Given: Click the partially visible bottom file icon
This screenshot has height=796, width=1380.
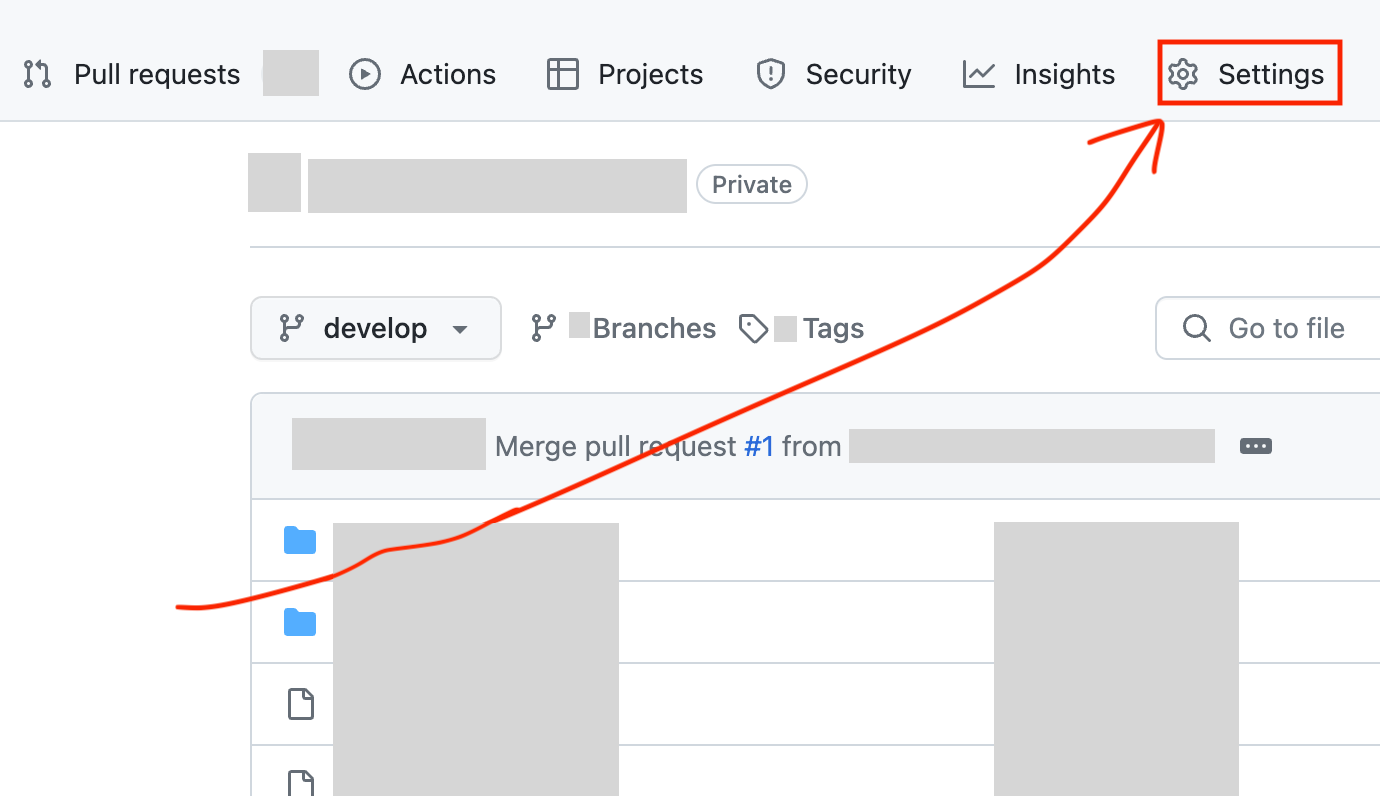Looking at the screenshot, I should coord(301,783).
